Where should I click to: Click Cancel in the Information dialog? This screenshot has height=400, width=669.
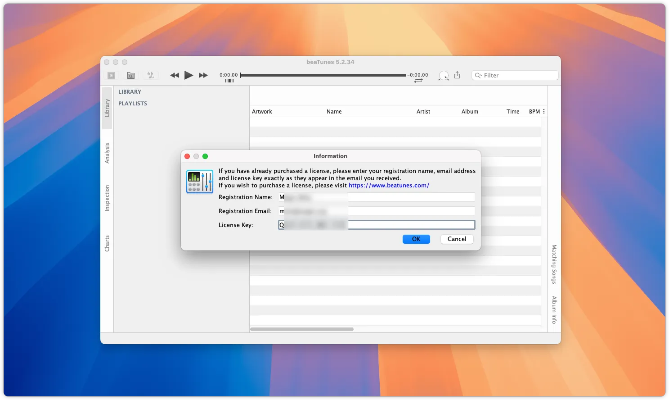pos(456,239)
